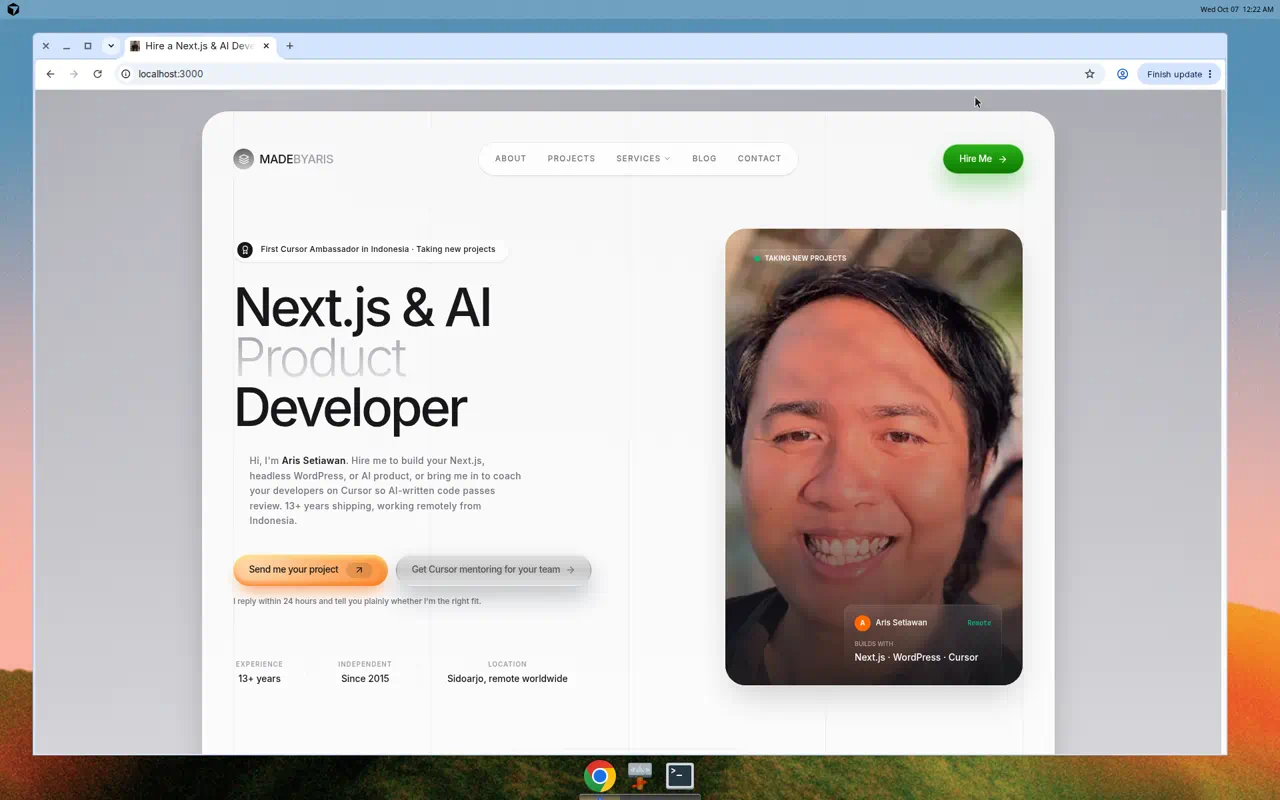
Task: Reload the page with the refresh icon
Action: (97, 74)
